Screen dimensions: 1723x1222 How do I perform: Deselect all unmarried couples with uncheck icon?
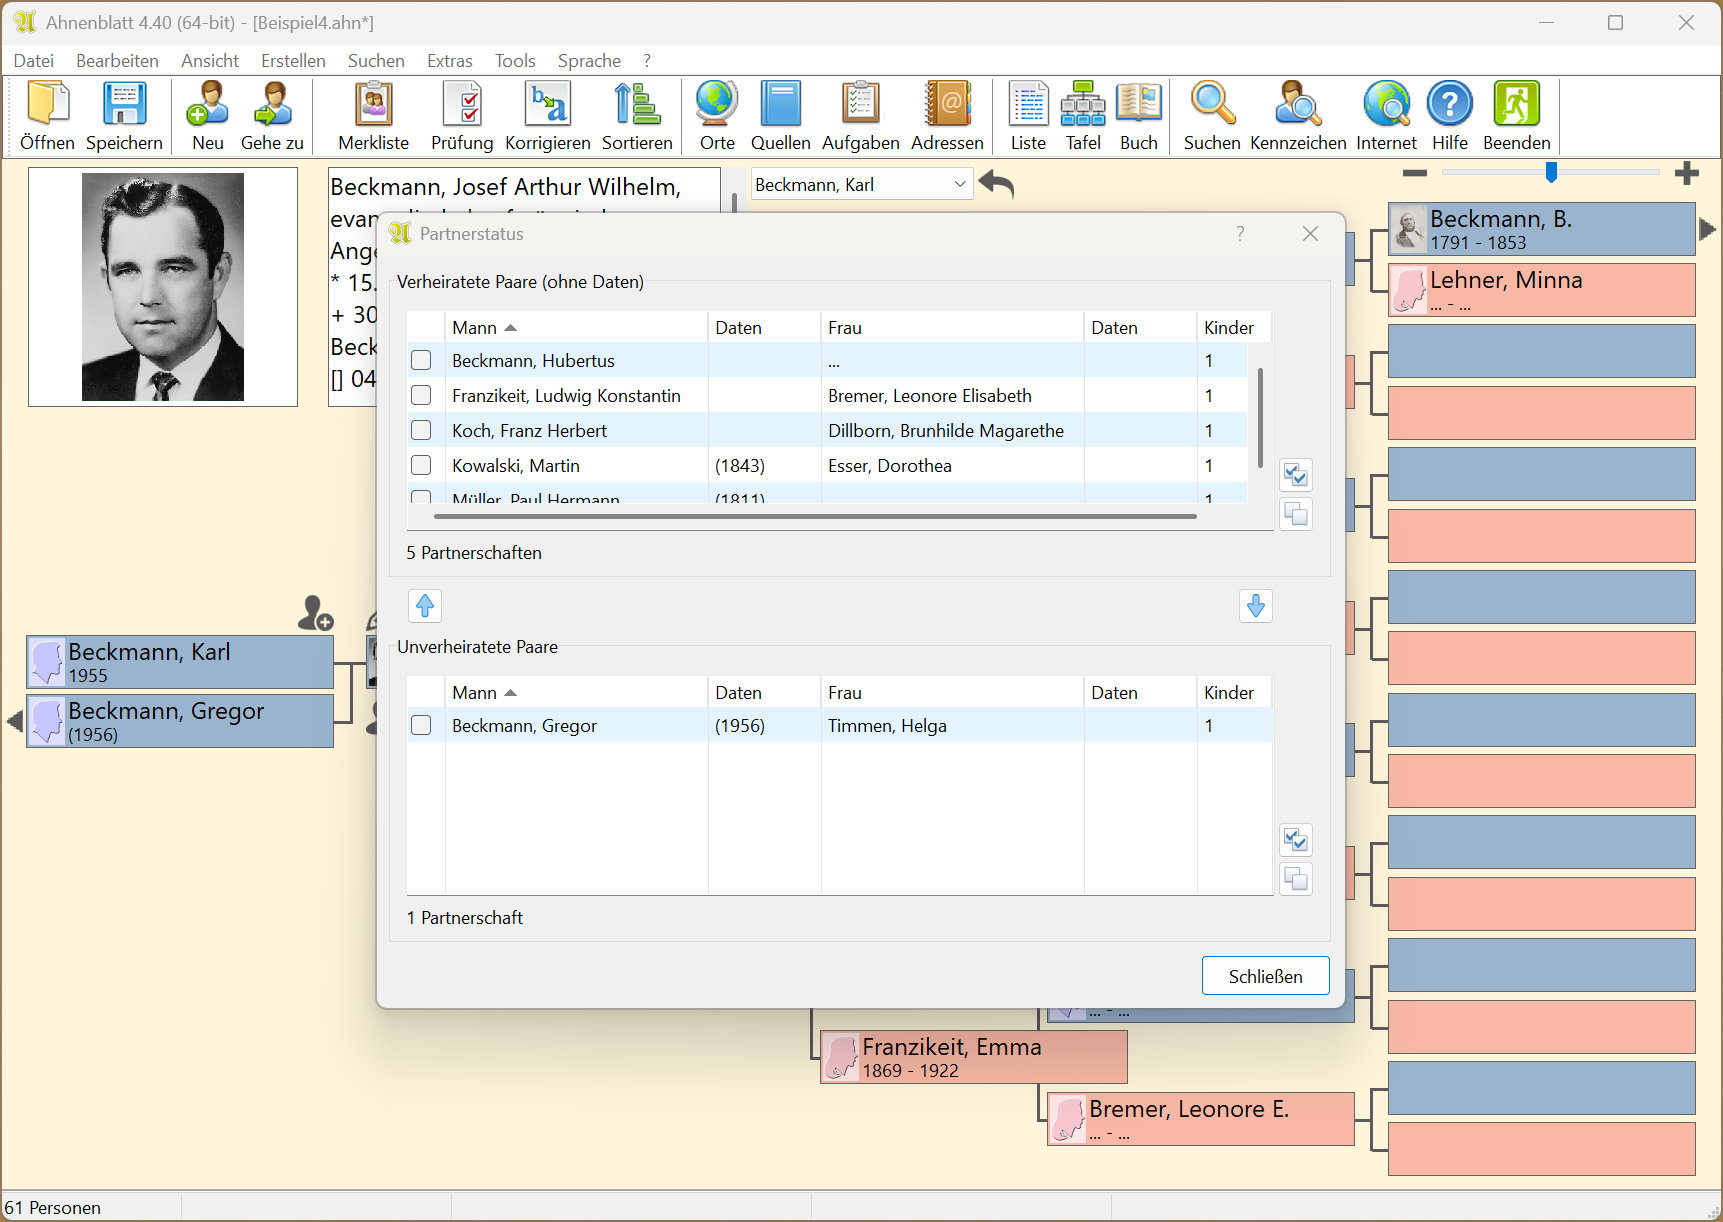[x=1295, y=879]
